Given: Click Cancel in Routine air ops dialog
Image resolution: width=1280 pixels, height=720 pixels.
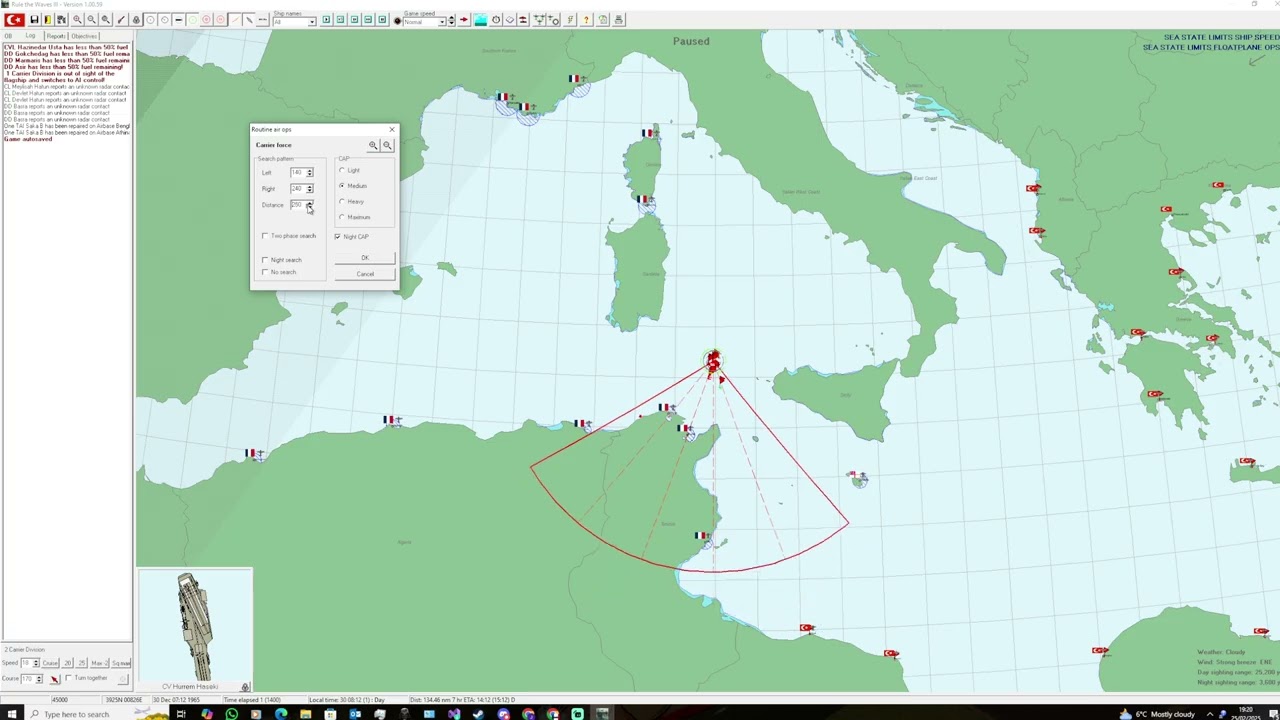Looking at the screenshot, I should point(365,274).
